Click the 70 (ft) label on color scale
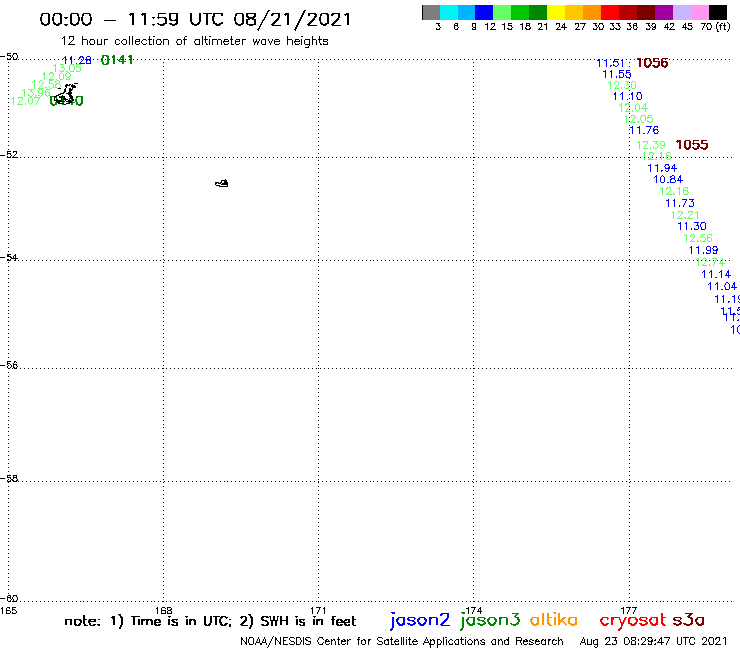 coord(715,26)
